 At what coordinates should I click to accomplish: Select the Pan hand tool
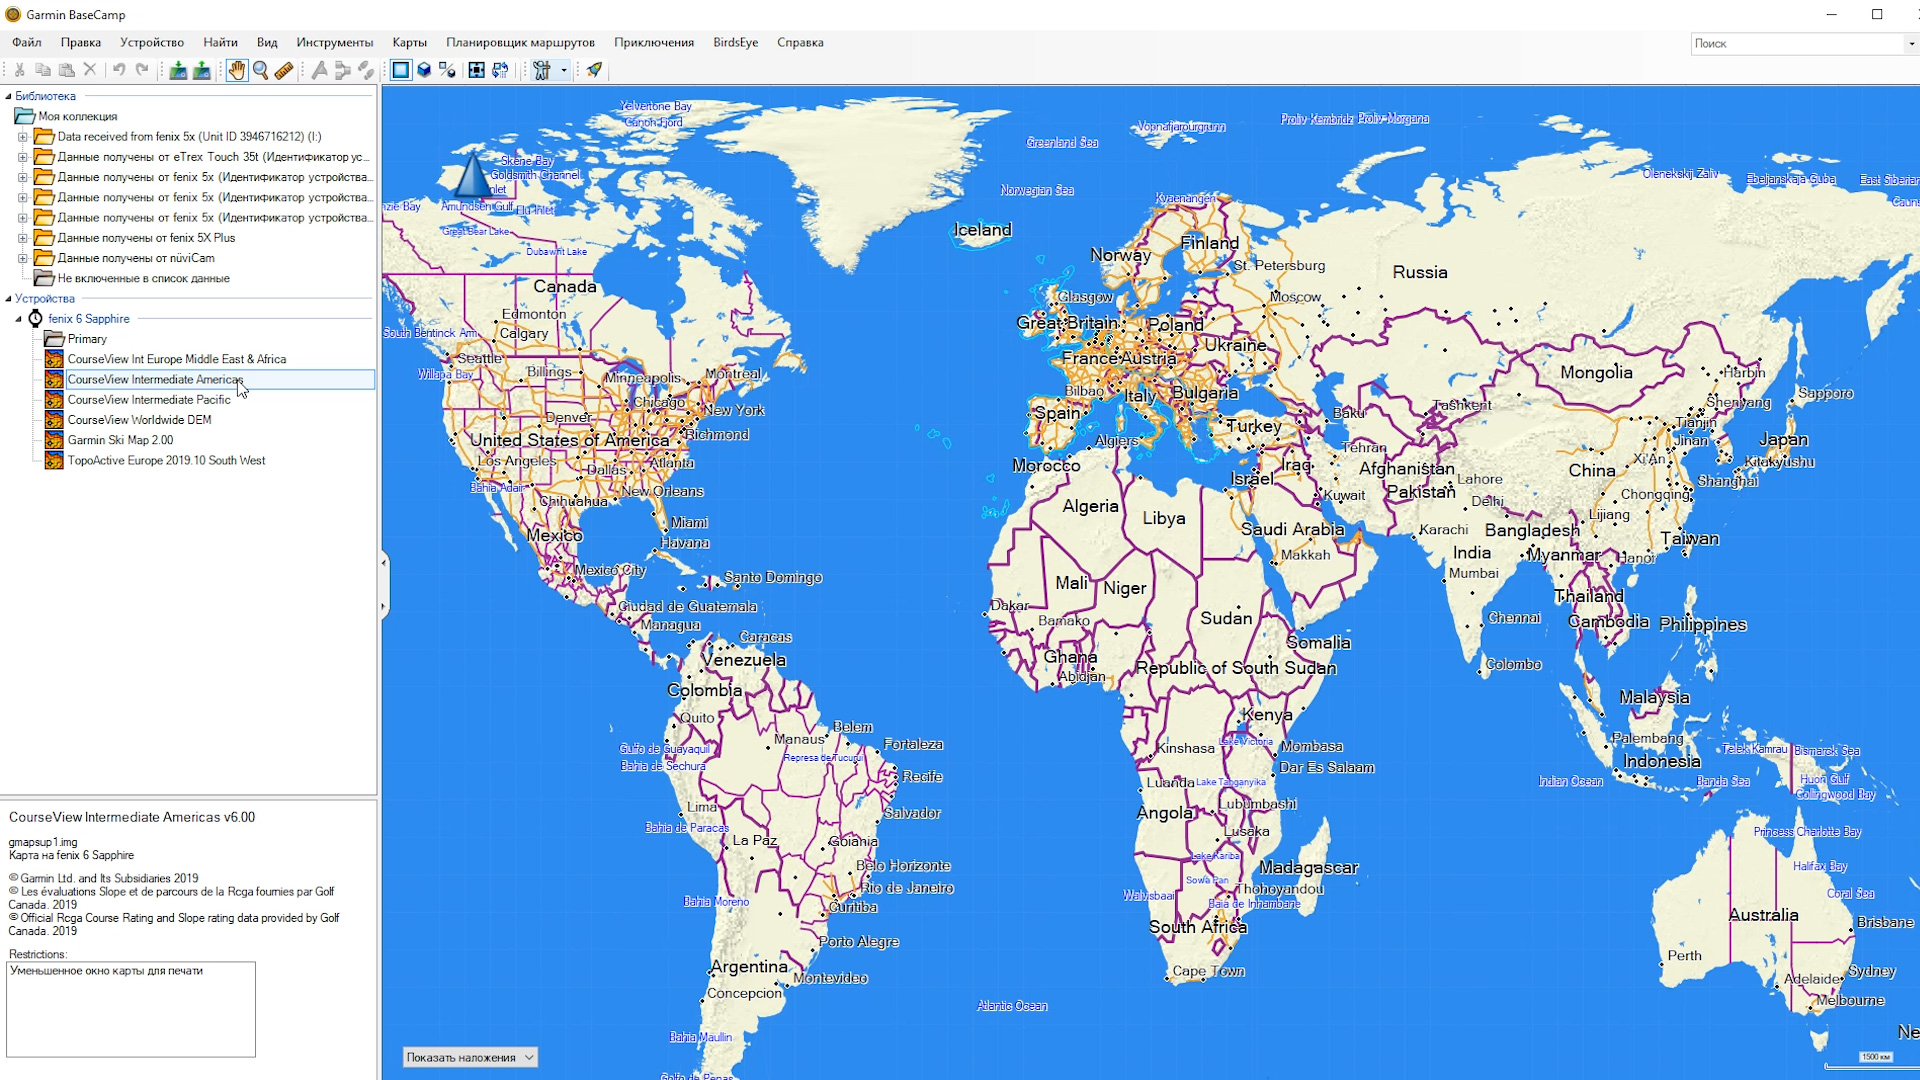click(x=236, y=70)
